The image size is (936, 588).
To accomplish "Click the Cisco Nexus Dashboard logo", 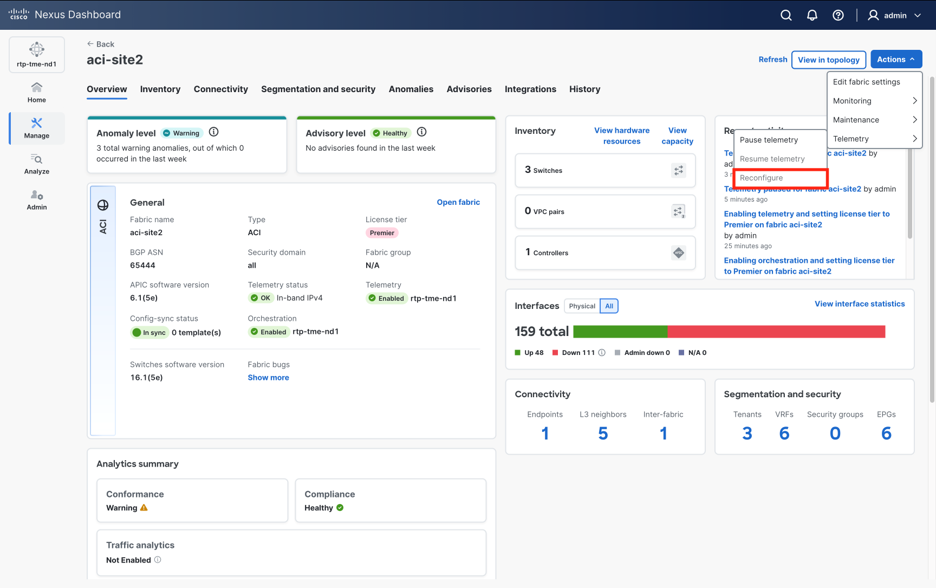I will point(64,14).
